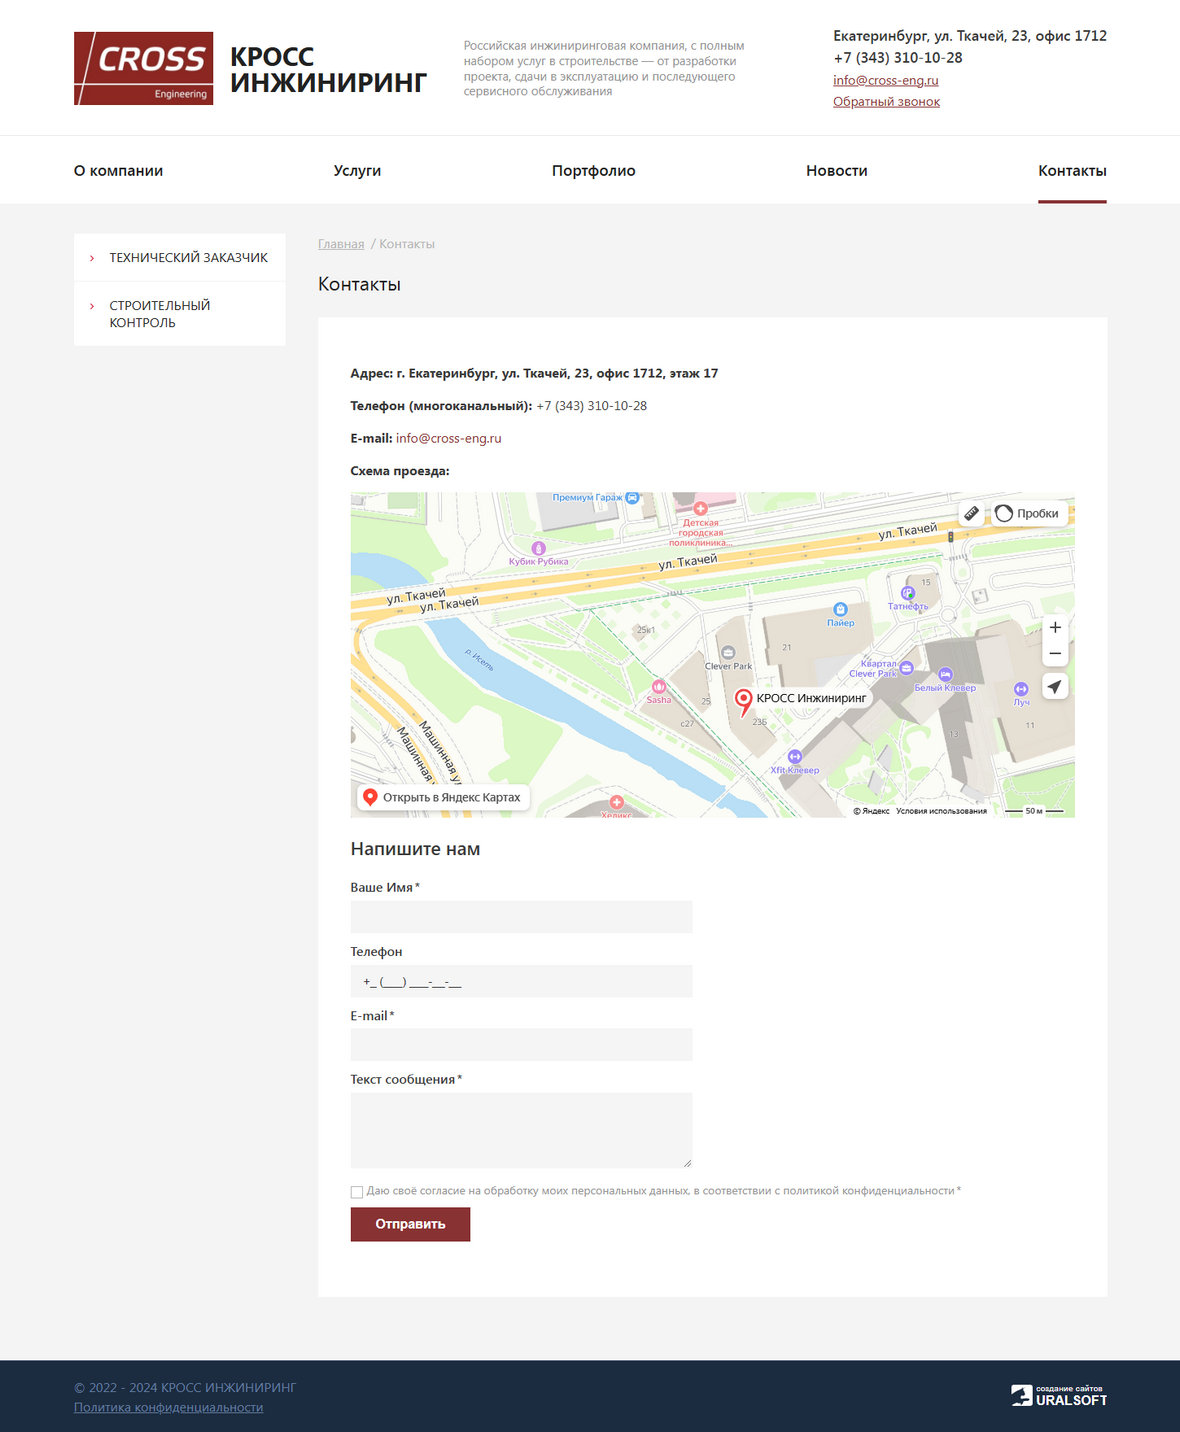Click the Татнефть gas station marker
Screen dimensions: 1180x1432
[x=908, y=593]
